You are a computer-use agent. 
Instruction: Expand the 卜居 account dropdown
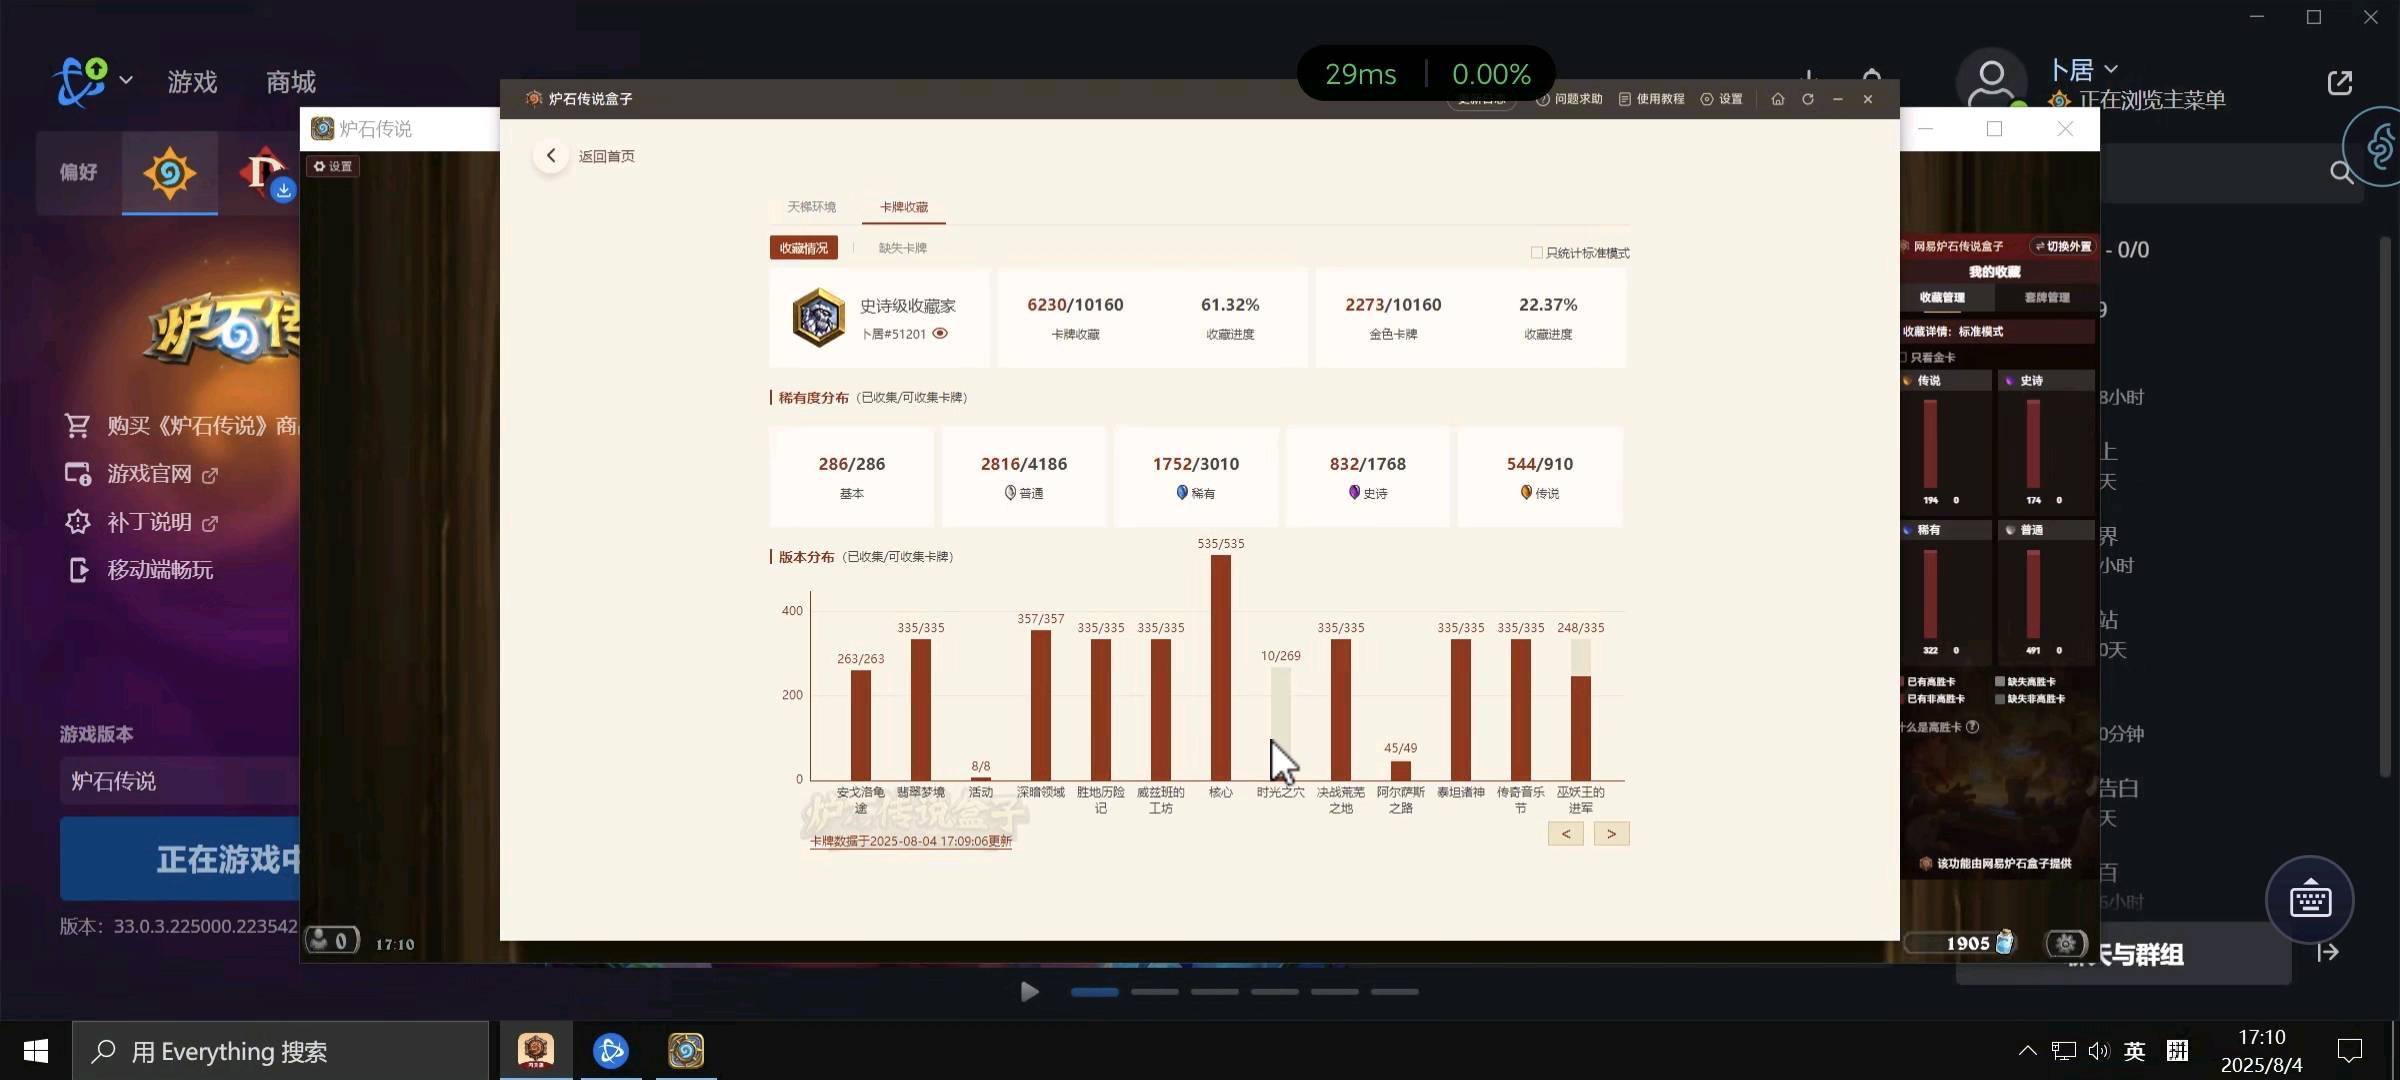(2084, 69)
